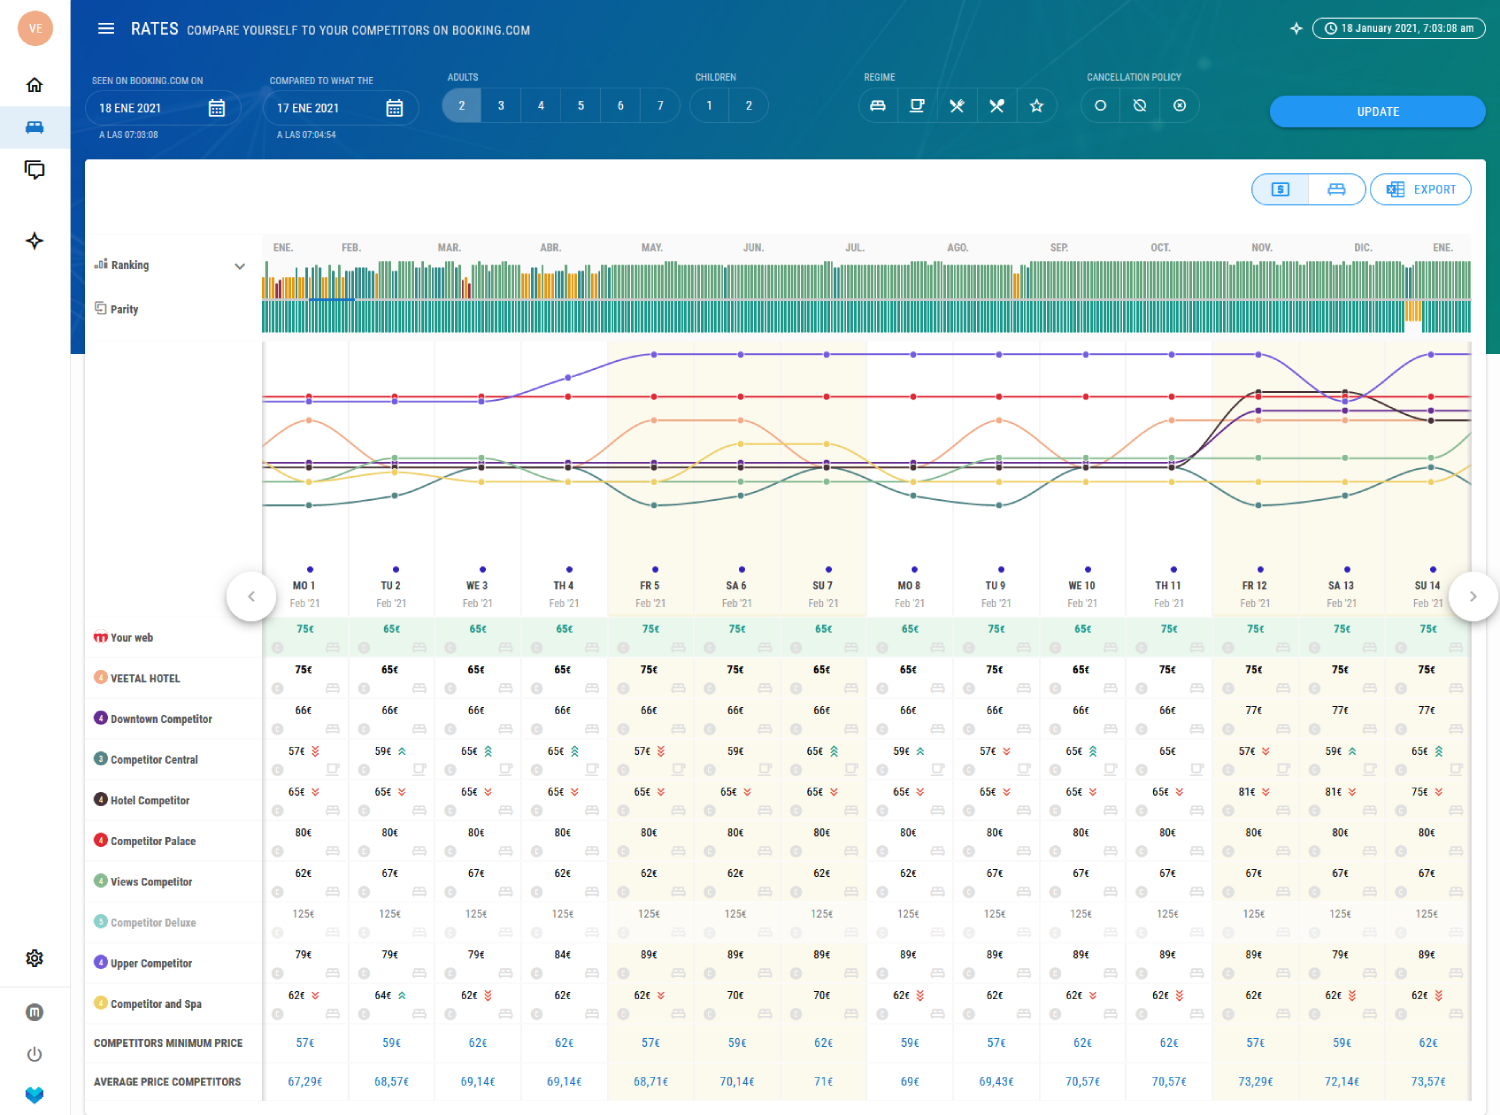Click AVERAGE PRICE COMPETITORS row label
Screen dimensions: 1500x1115
(167, 1082)
